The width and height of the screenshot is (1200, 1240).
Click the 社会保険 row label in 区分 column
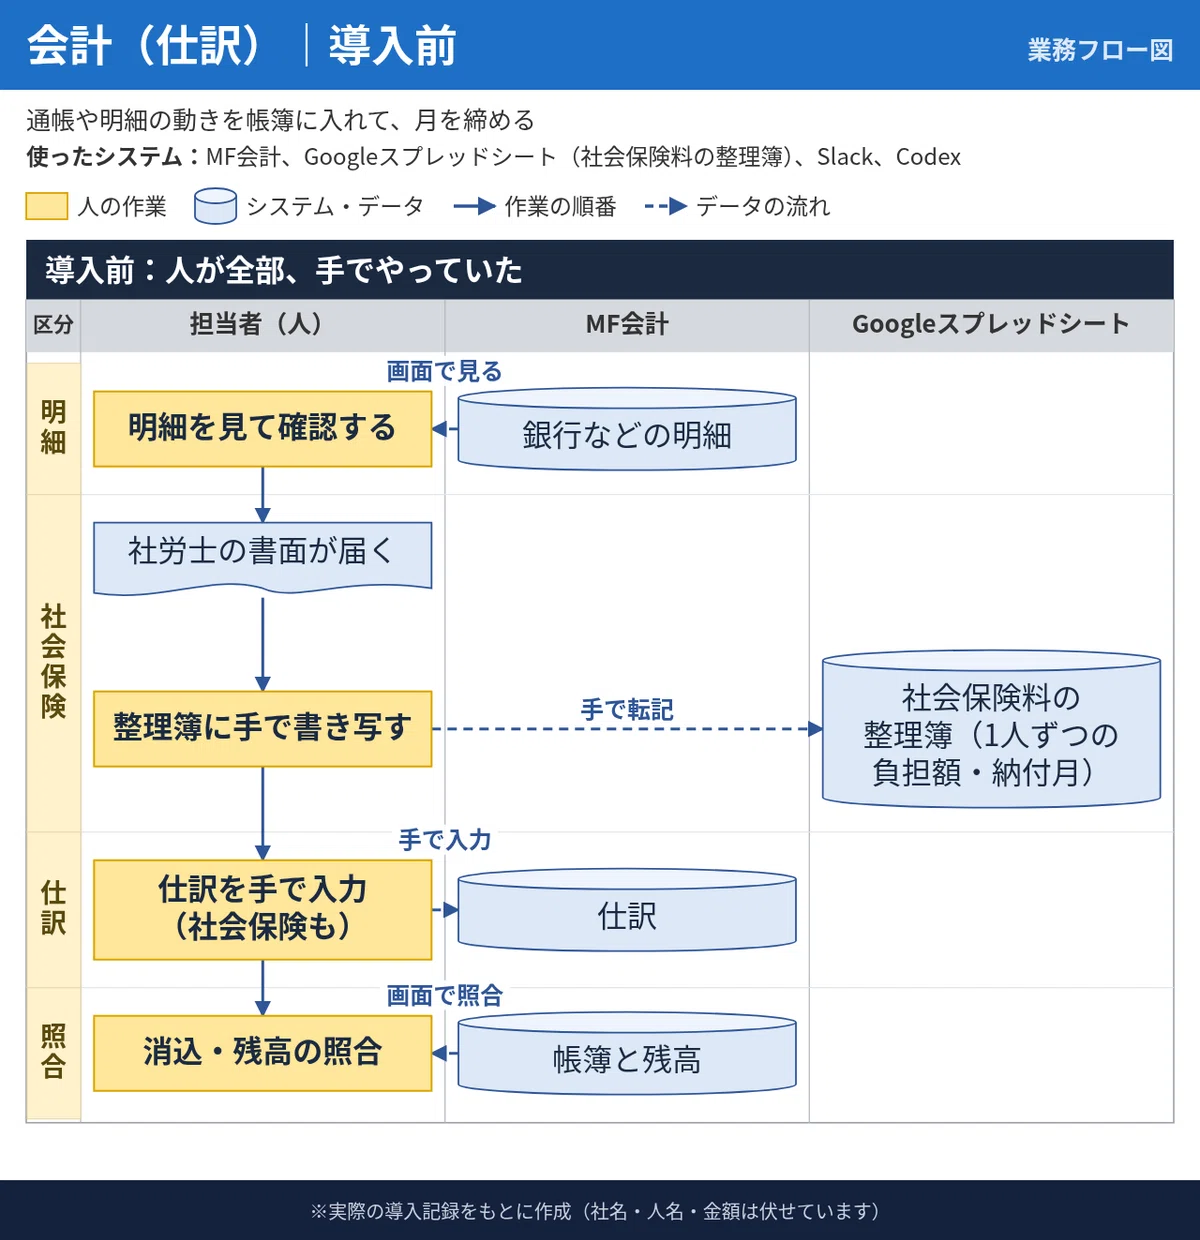(53, 662)
